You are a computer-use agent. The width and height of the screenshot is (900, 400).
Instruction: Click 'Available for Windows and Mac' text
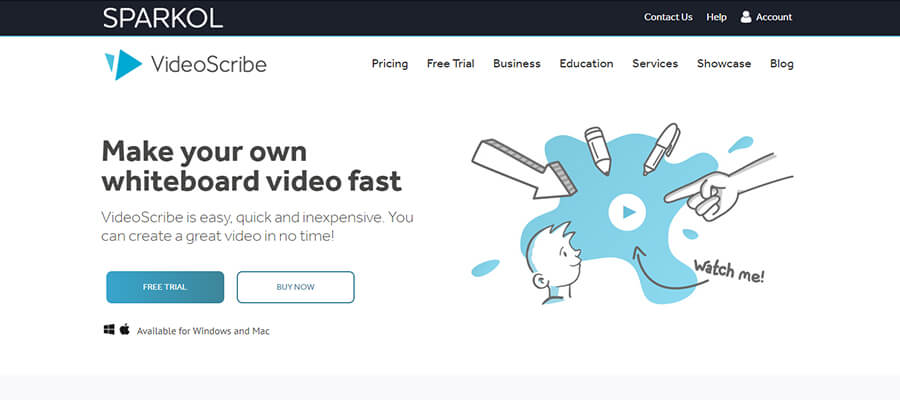click(x=203, y=331)
